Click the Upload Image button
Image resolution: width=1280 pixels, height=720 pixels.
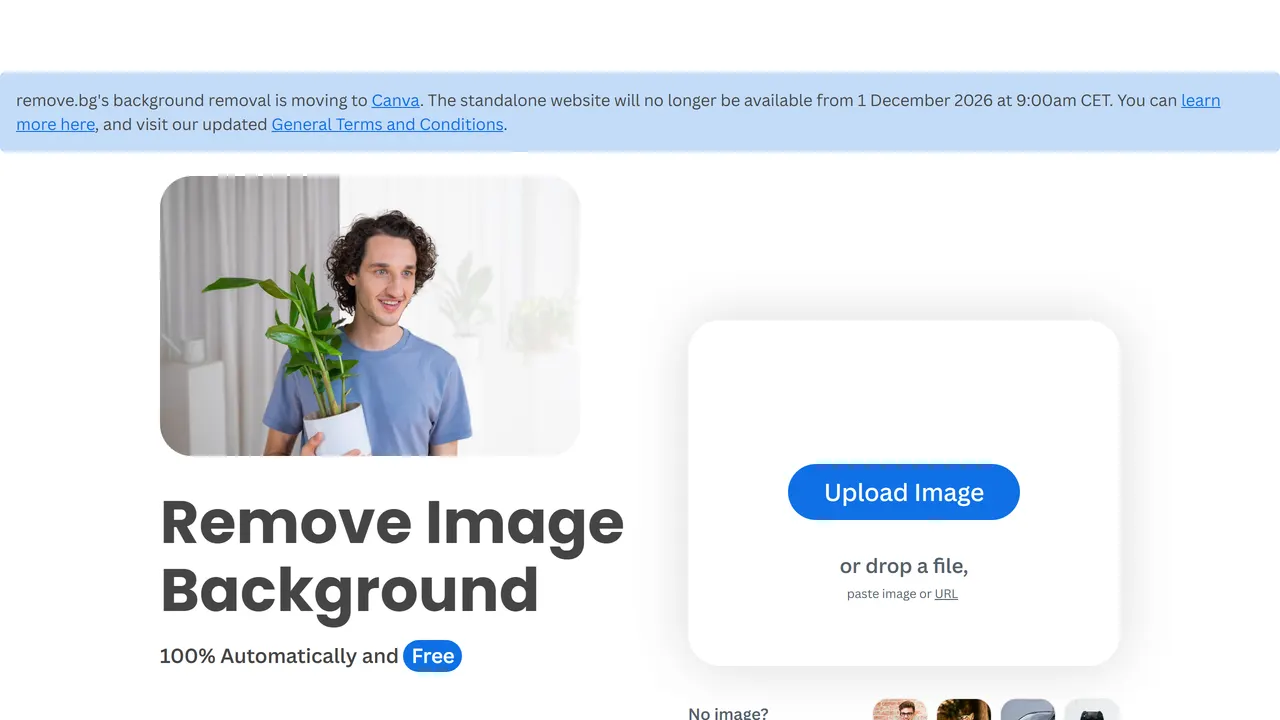click(x=904, y=492)
